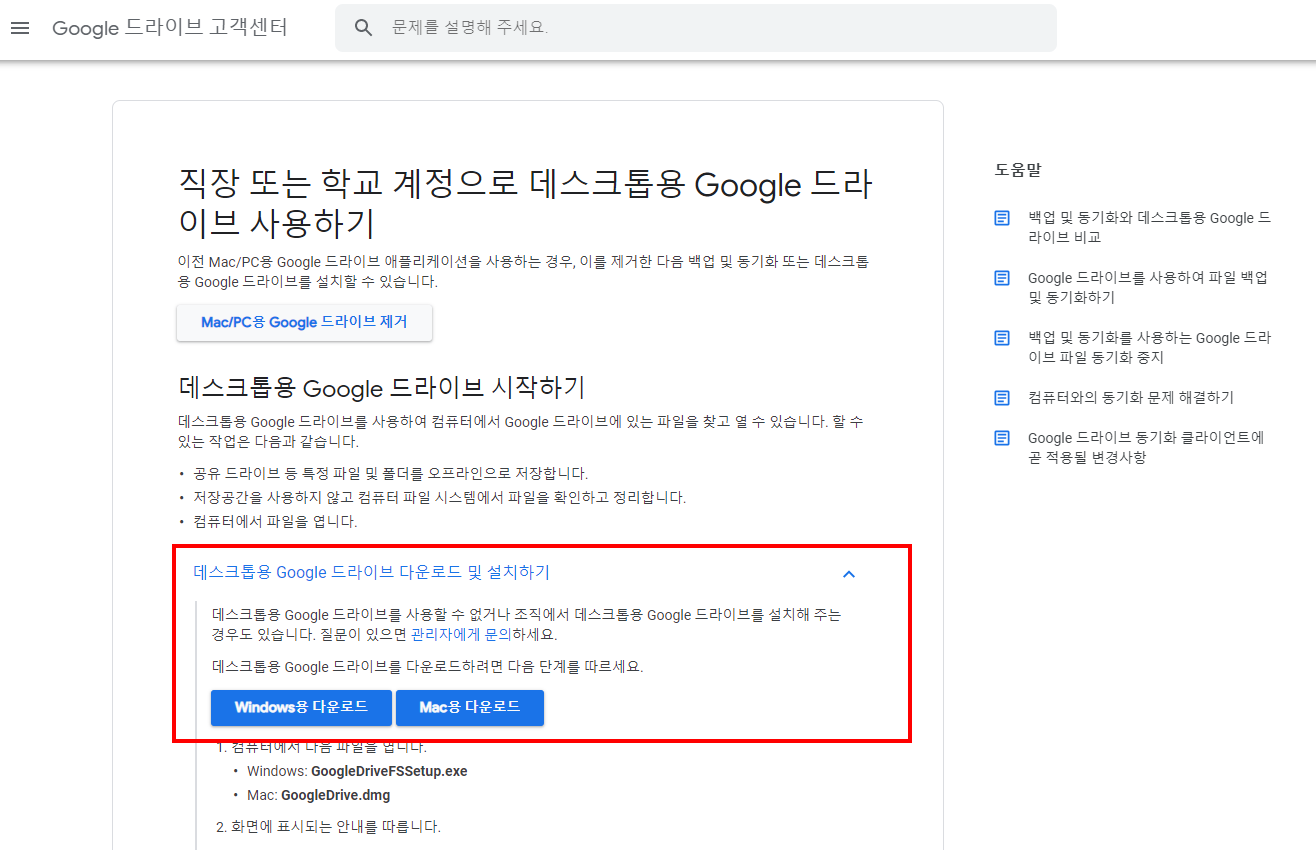Click the document icon beside 백업 및 동기화와 데스크톱용 비교
Viewport: 1316px width, 850px height.
click(1002, 218)
